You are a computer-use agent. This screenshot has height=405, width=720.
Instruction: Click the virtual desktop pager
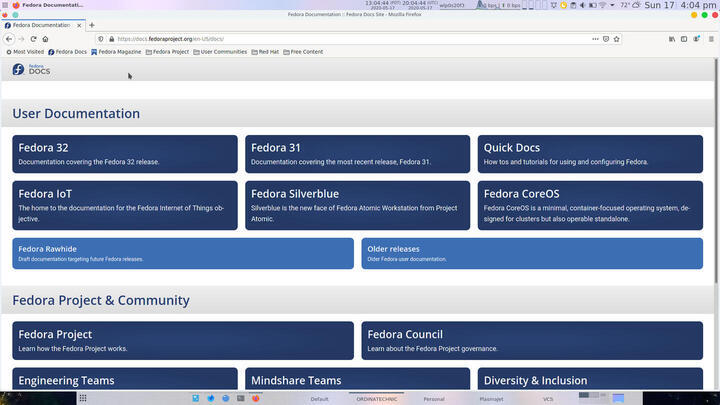[x=592, y=398]
